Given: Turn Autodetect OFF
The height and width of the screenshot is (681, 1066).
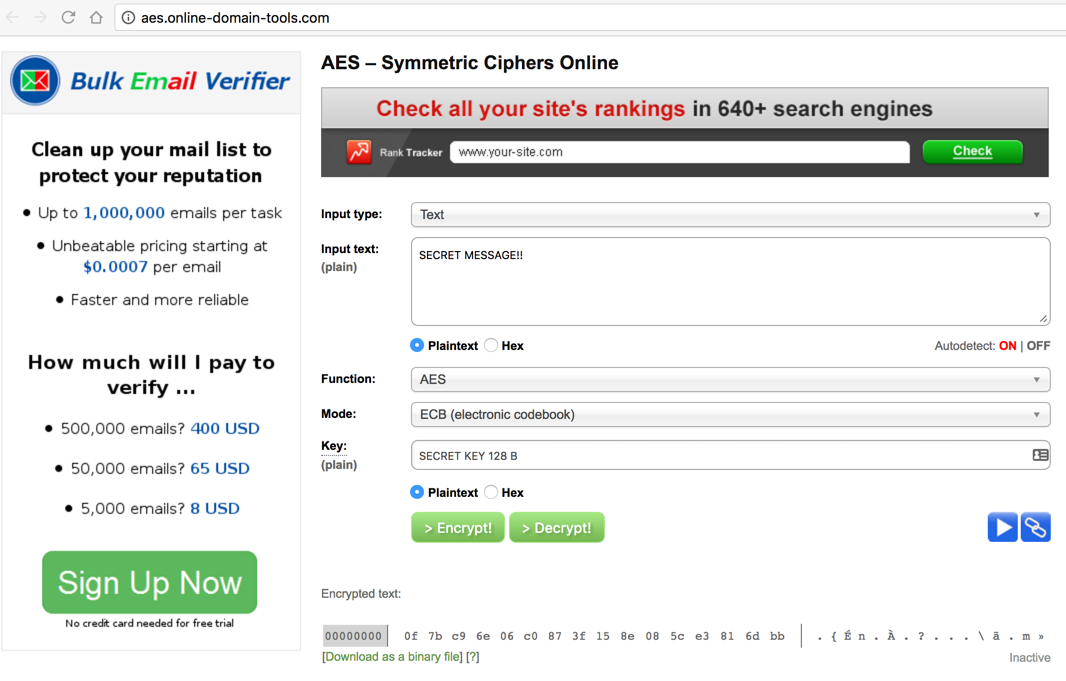Looking at the screenshot, I should click(1038, 346).
